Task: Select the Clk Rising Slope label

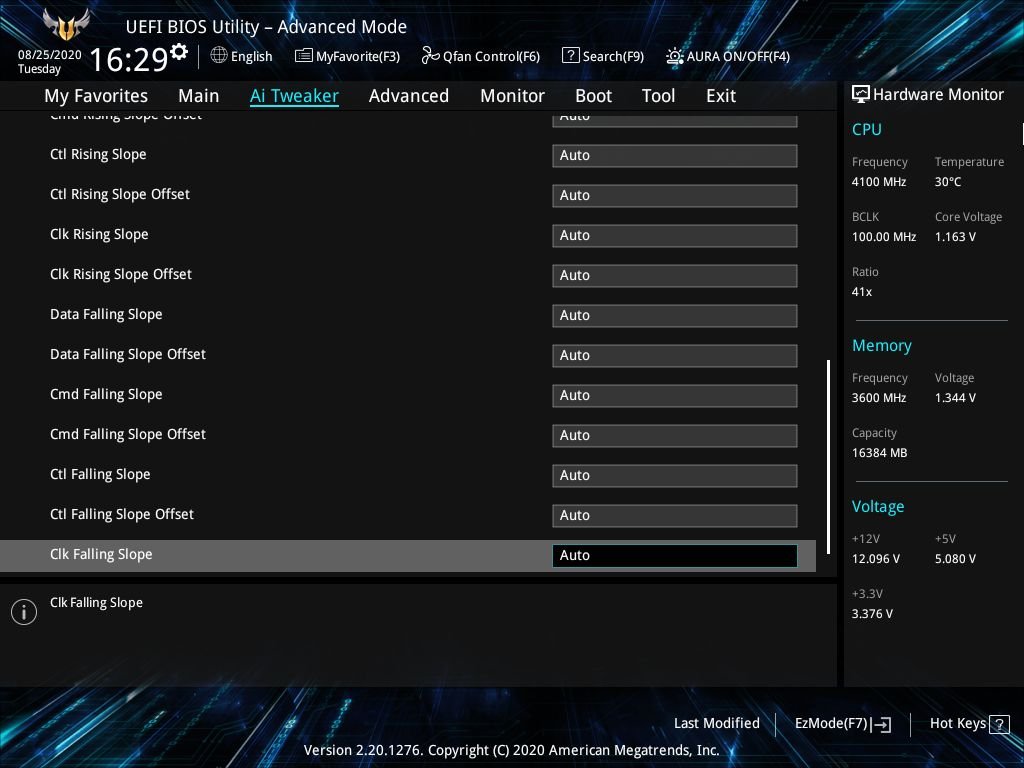Action: 99,234
